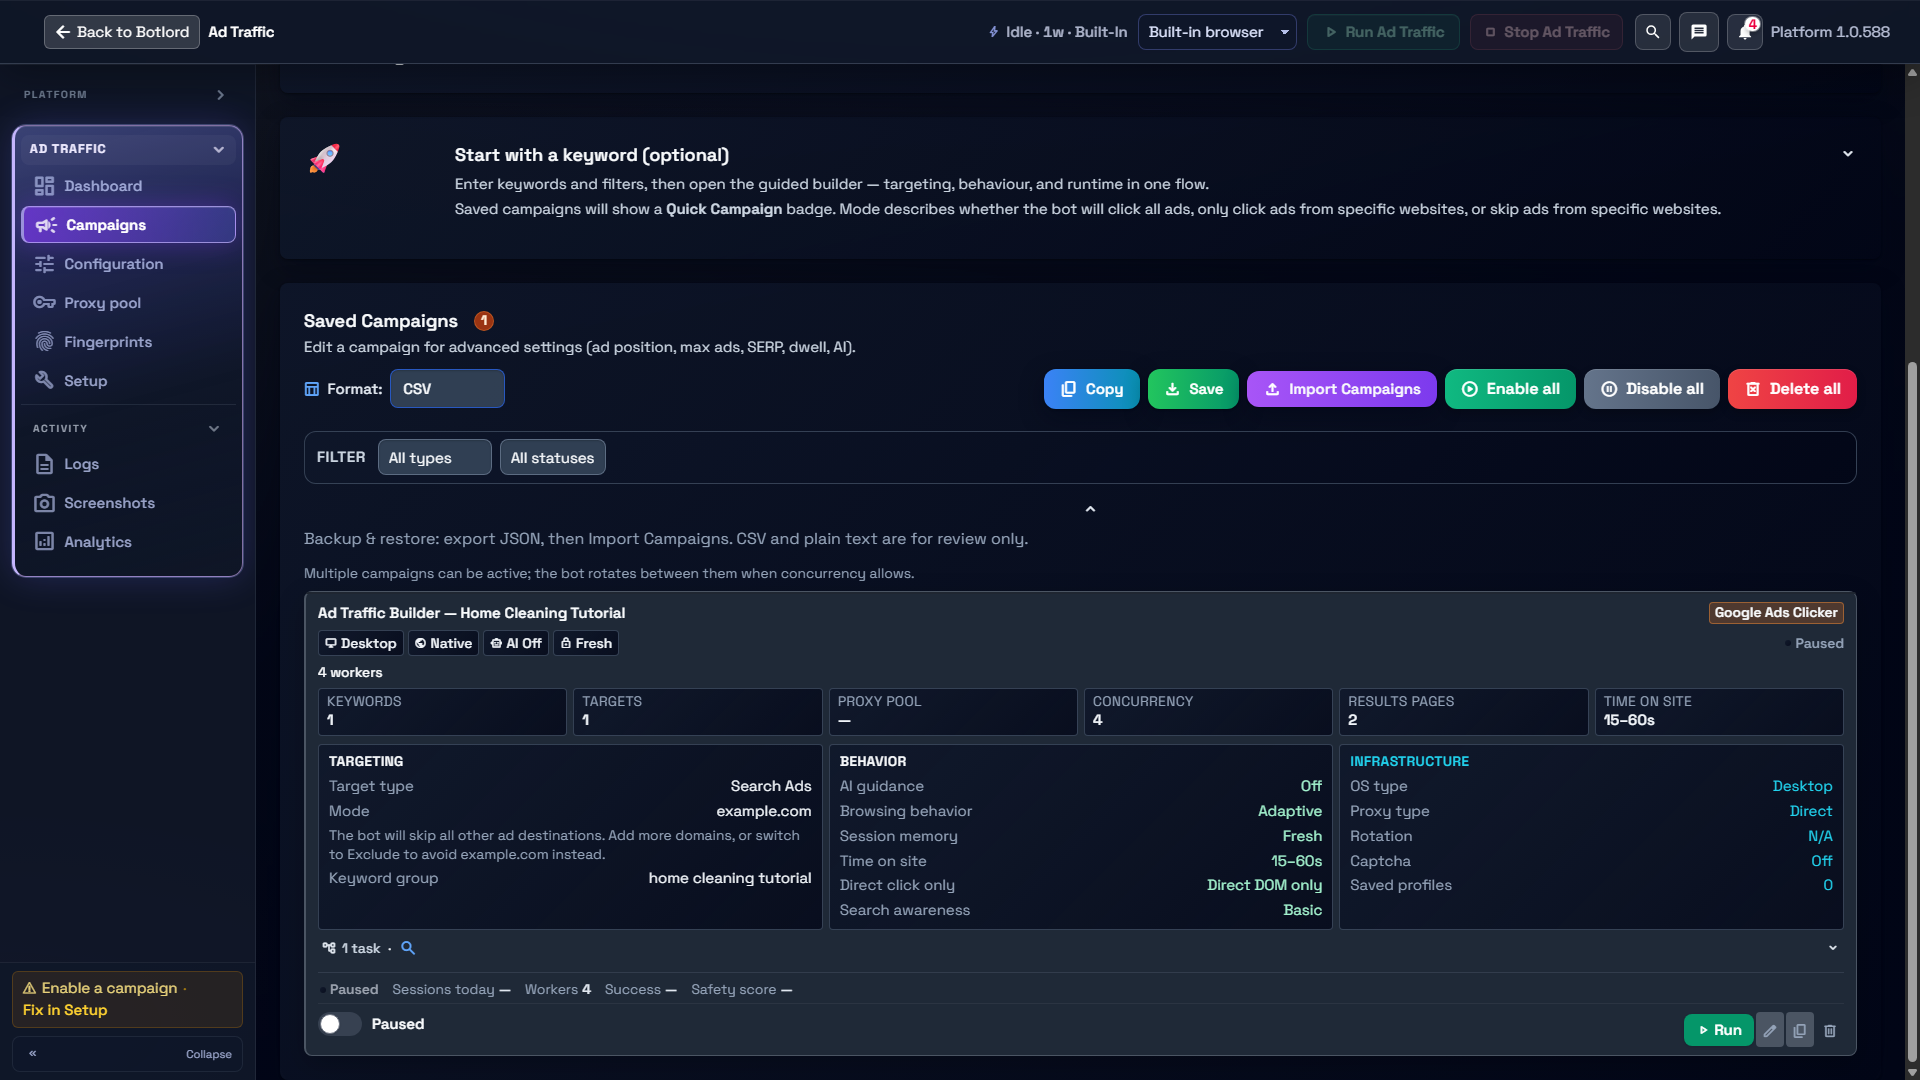The image size is (1920, 1080).
Task: Click the Import Campaigns button
Action: coord(1341,389)
